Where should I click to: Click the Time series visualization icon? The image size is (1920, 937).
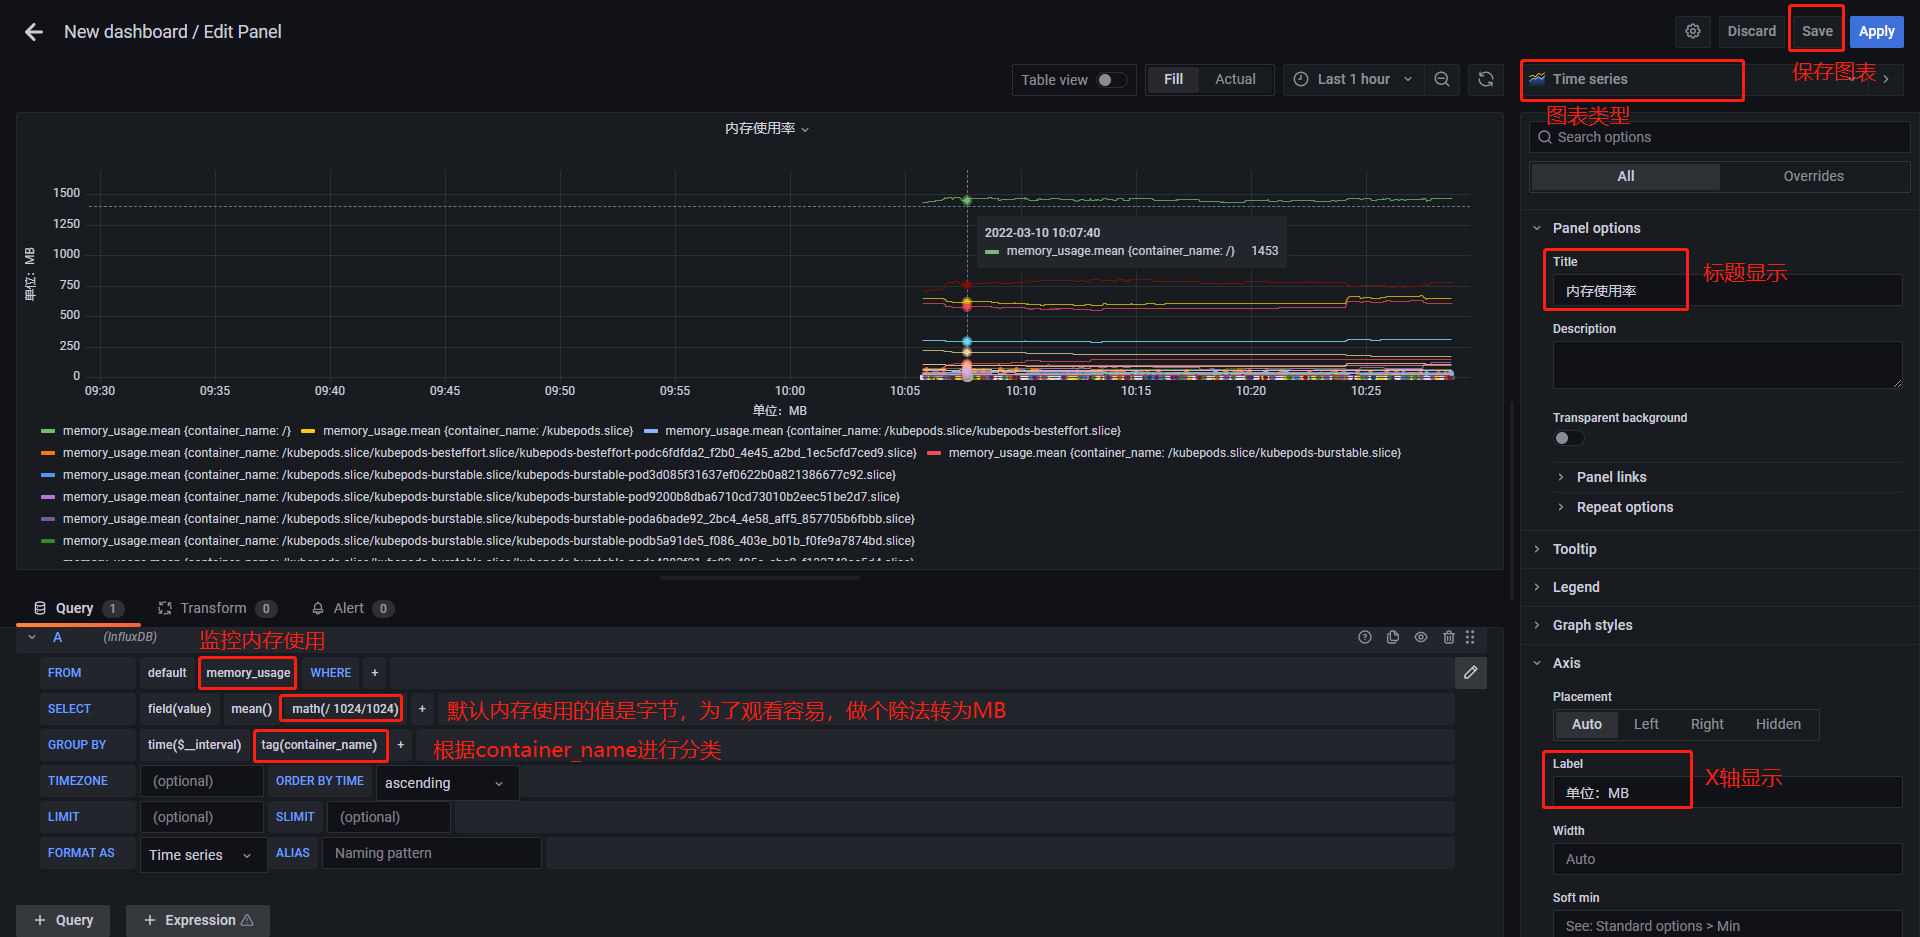click(1537, 79)
